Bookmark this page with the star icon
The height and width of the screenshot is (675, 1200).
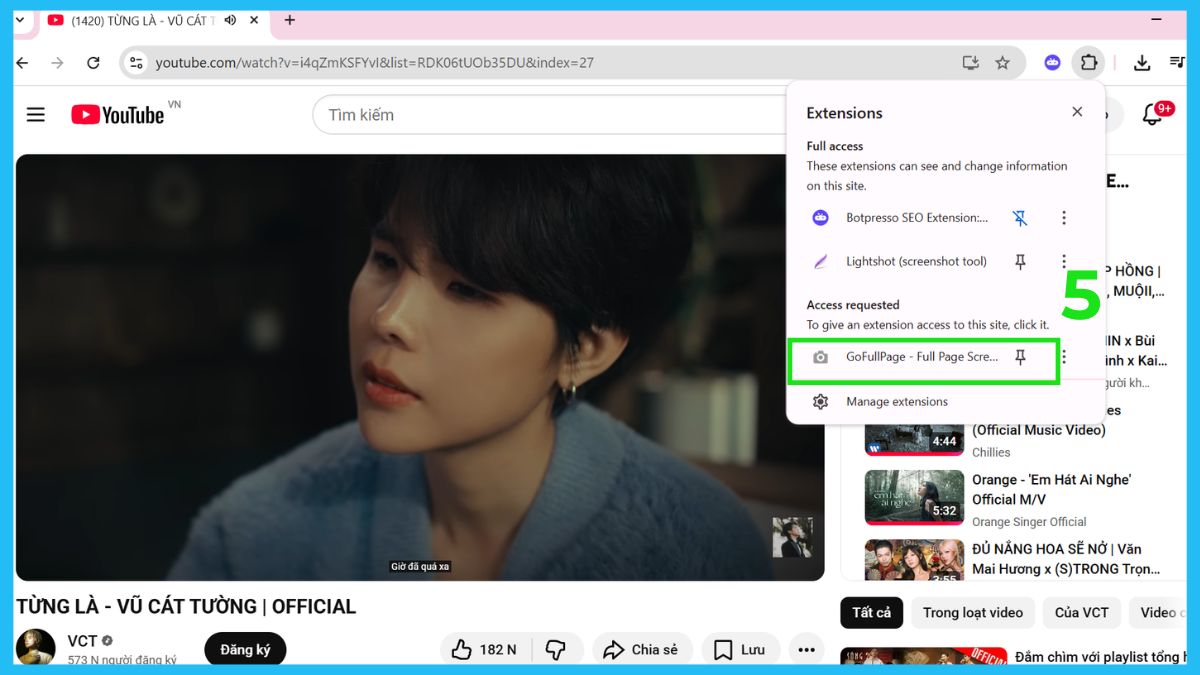click(1002, 63)
